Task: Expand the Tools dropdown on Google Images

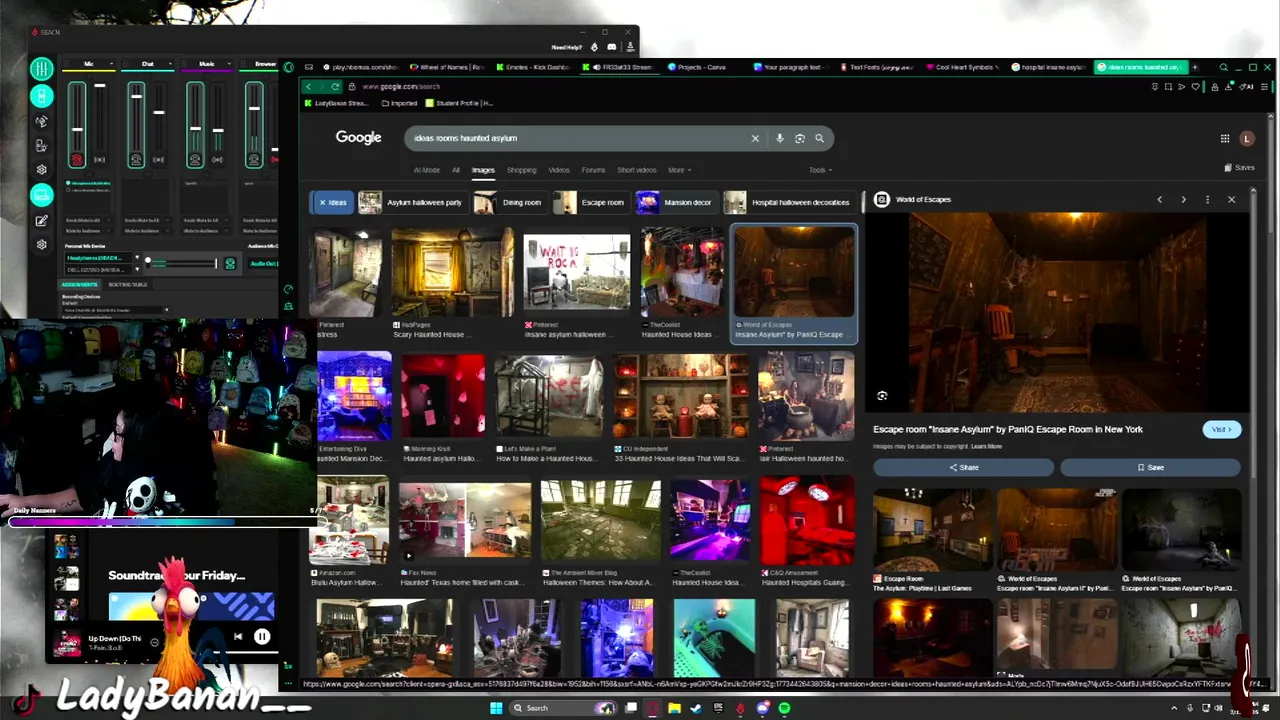Action: pos(820,170)
